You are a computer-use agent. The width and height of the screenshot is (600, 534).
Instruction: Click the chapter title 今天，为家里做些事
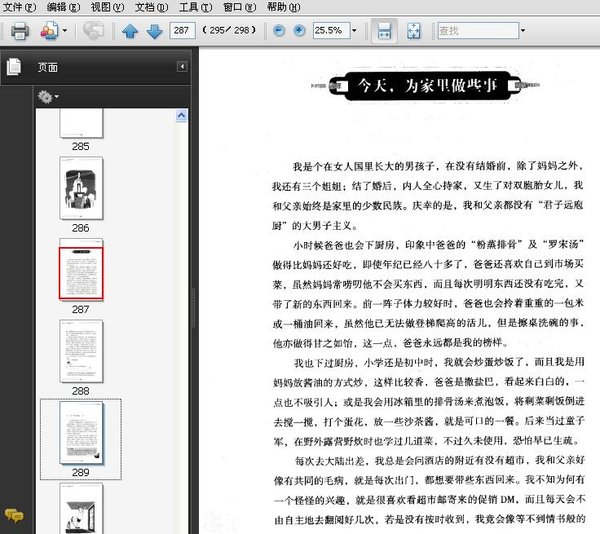point(426,86)
